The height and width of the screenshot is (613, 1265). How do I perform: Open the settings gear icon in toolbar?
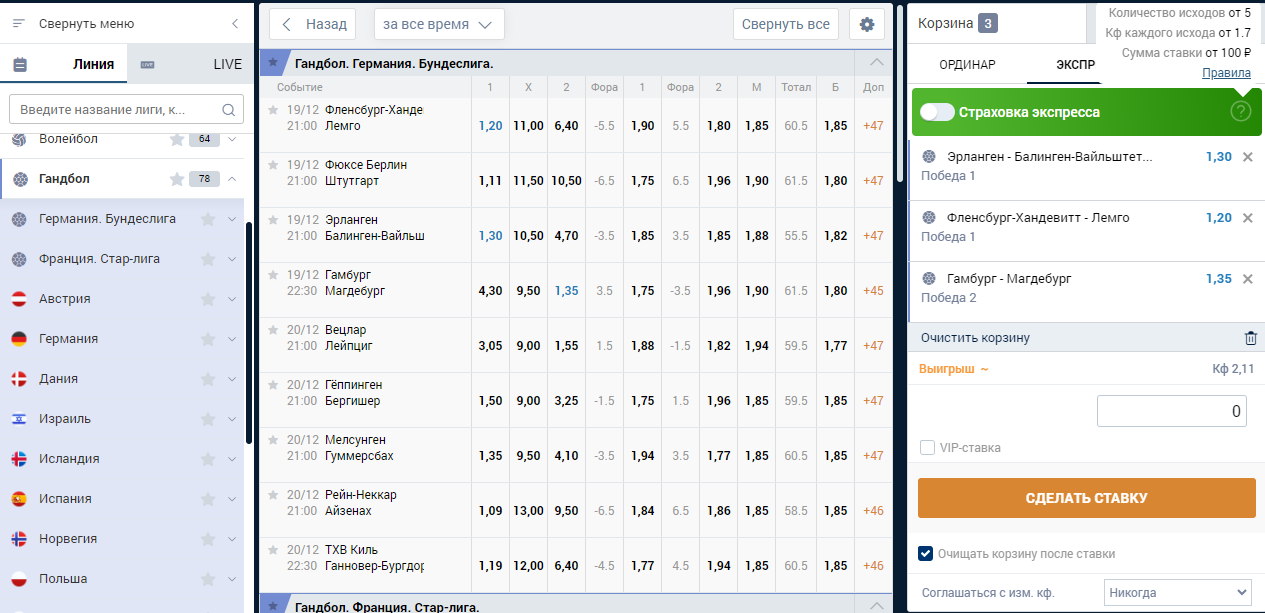pyautogui.click(x=866, y=24)
